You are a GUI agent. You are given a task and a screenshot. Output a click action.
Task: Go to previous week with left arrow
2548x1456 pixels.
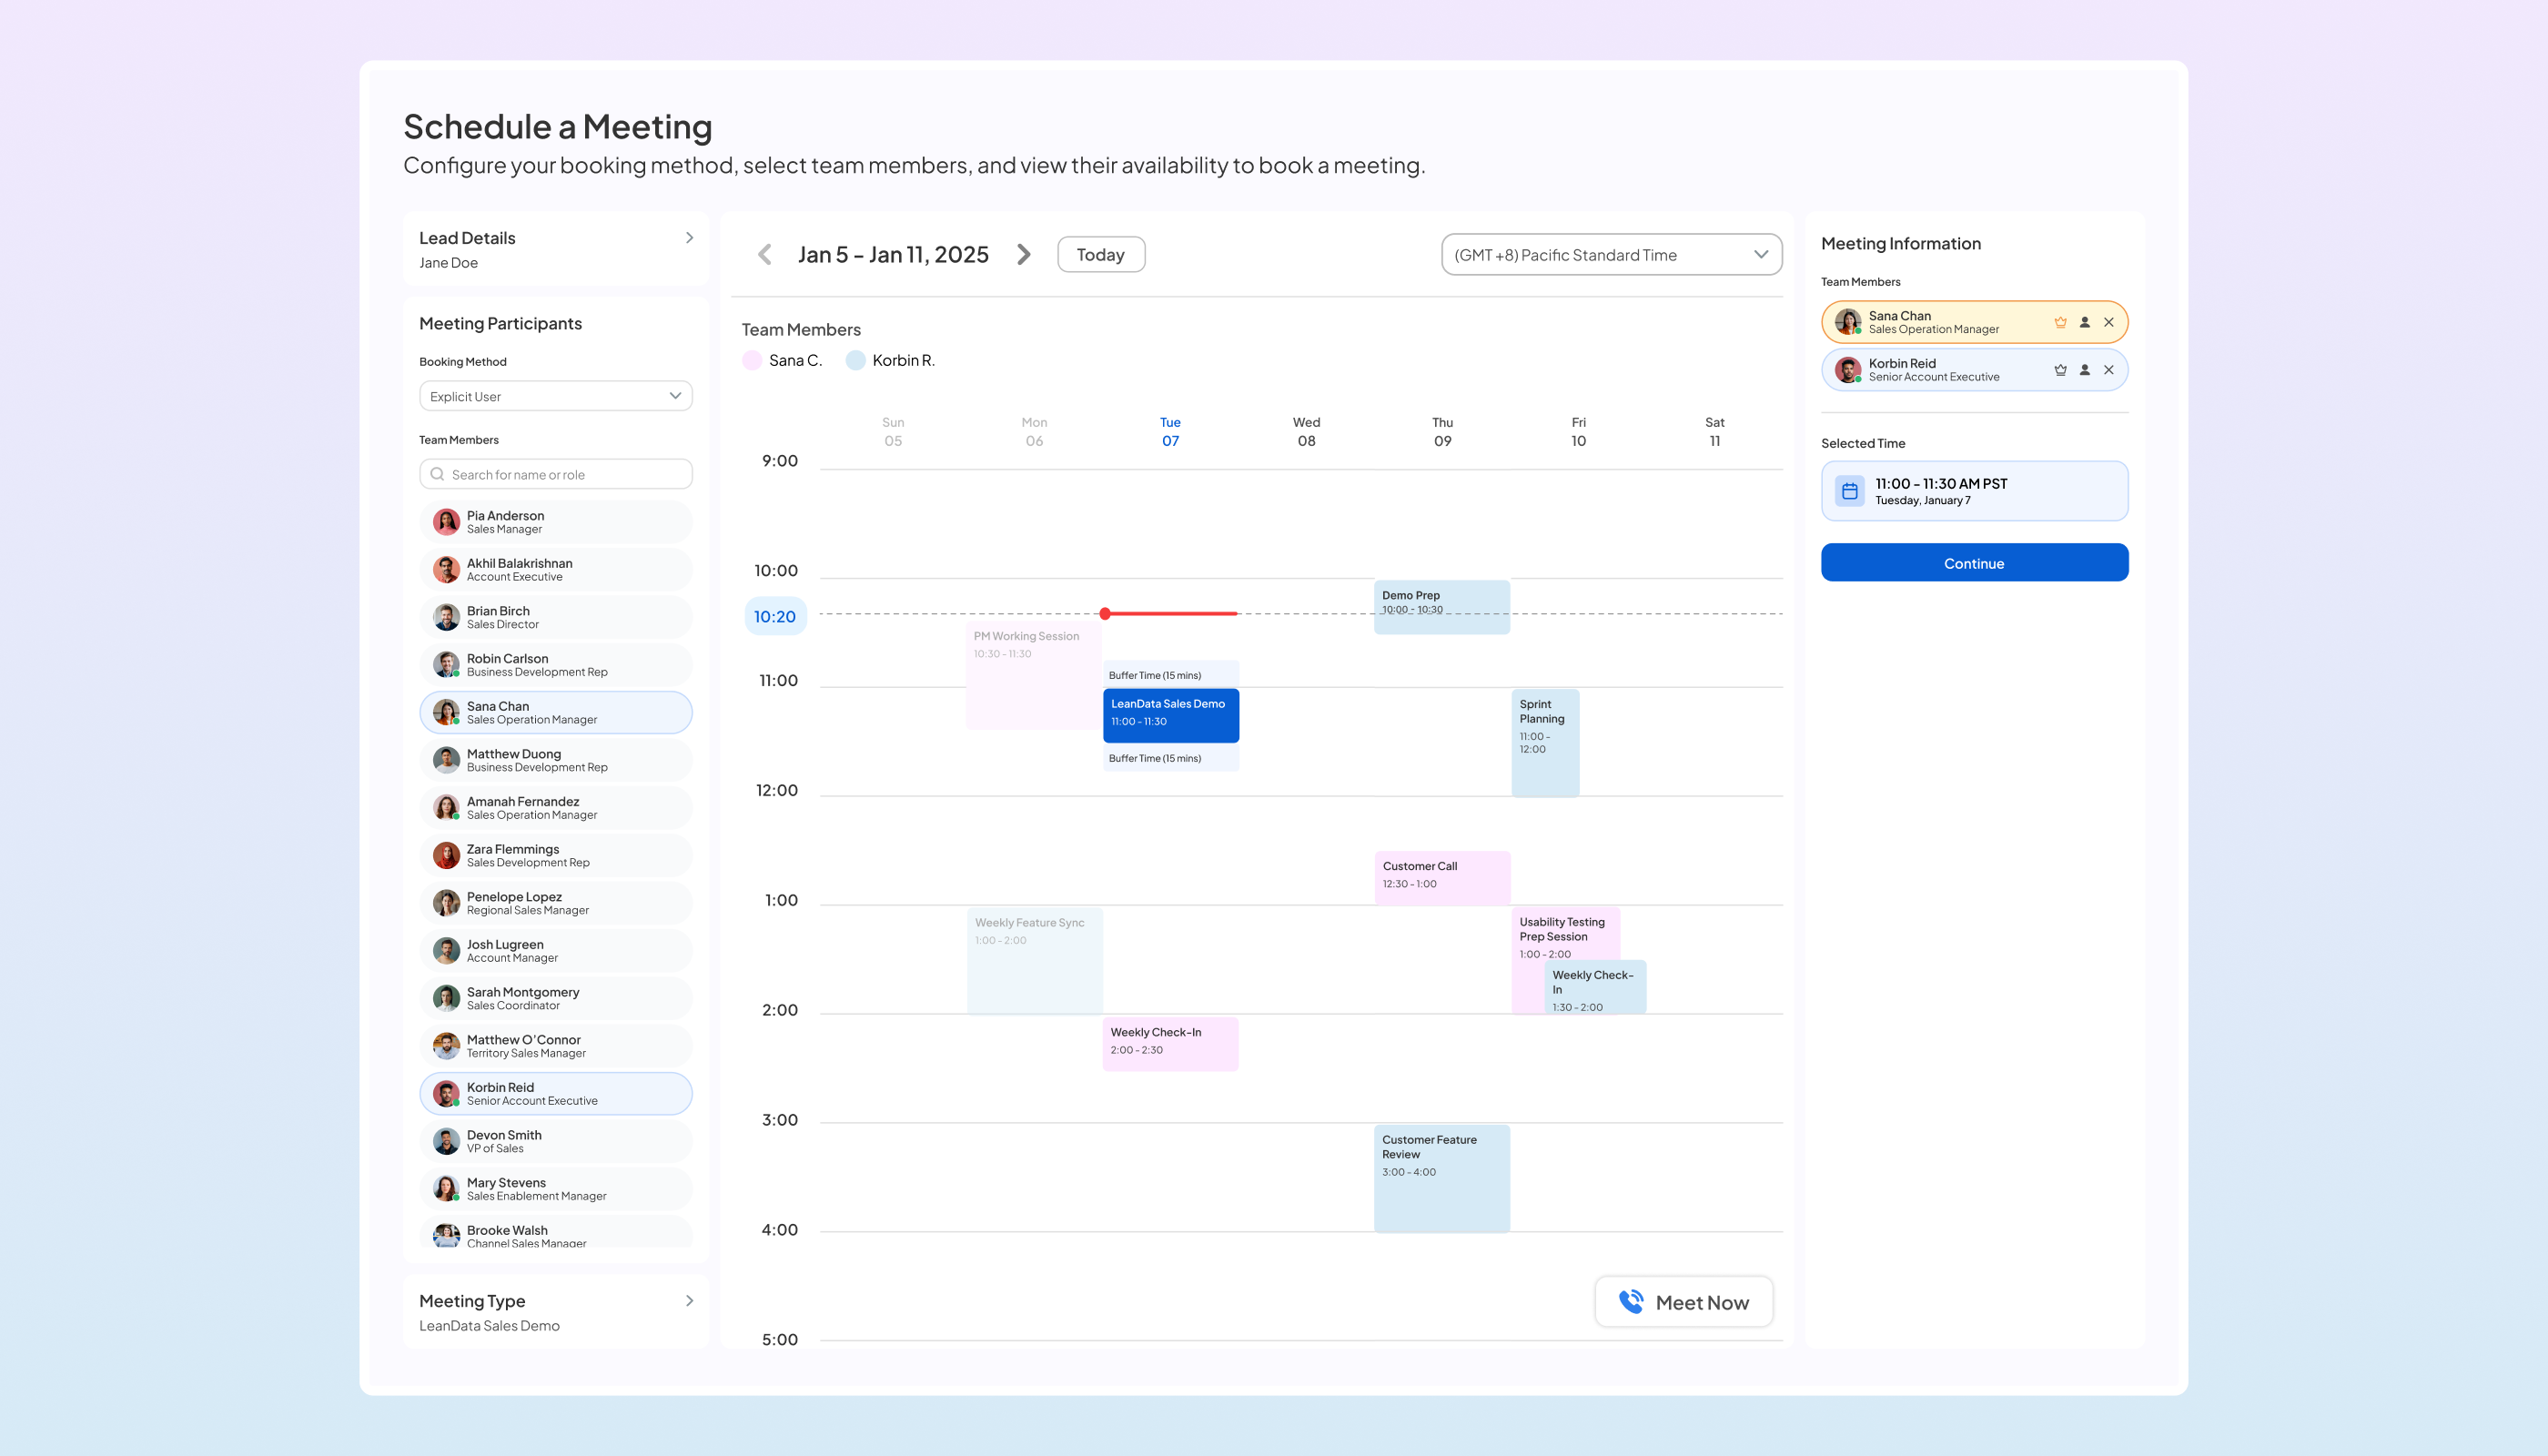(765, 255)
